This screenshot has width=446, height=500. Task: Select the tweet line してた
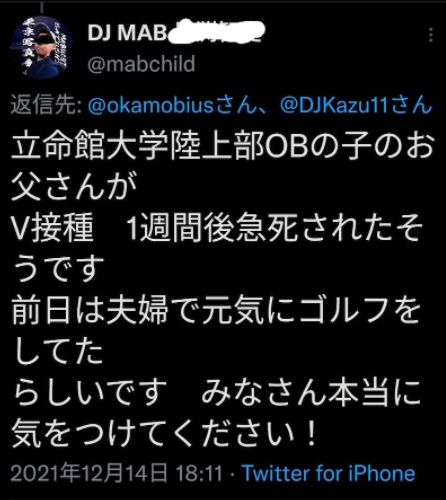click(x=58, y=352)
